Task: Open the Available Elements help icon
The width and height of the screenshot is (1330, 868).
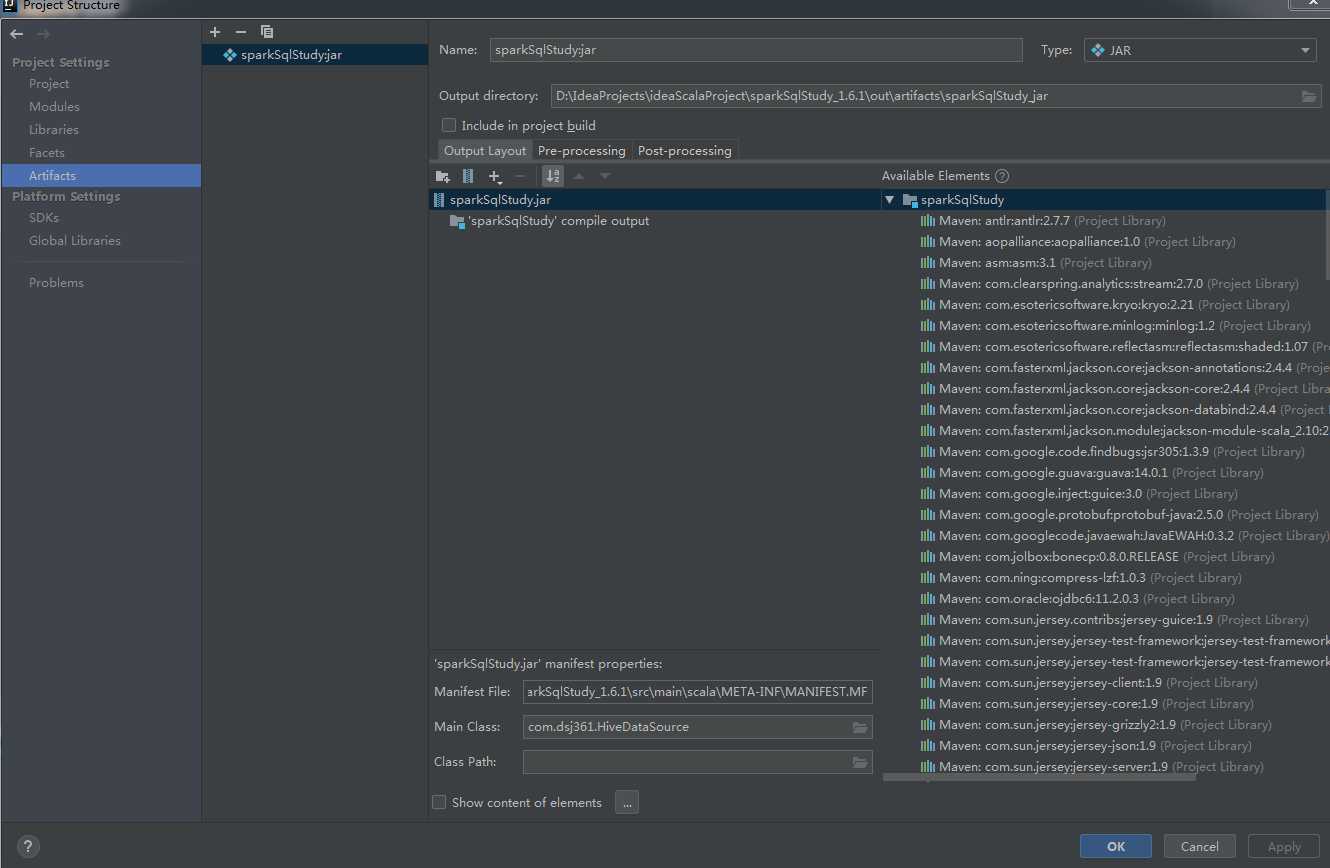Action: pyautogui.click(x=1002, y=176)
